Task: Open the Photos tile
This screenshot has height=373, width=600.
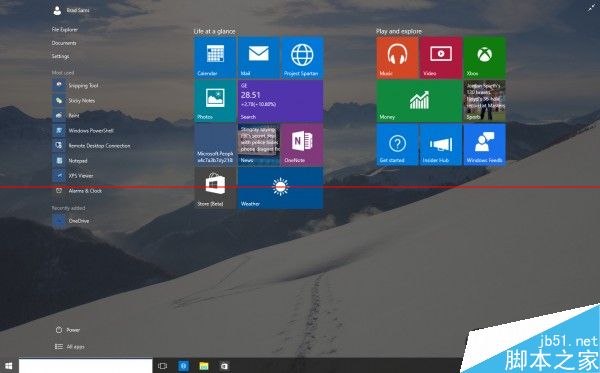Action: 215,101
